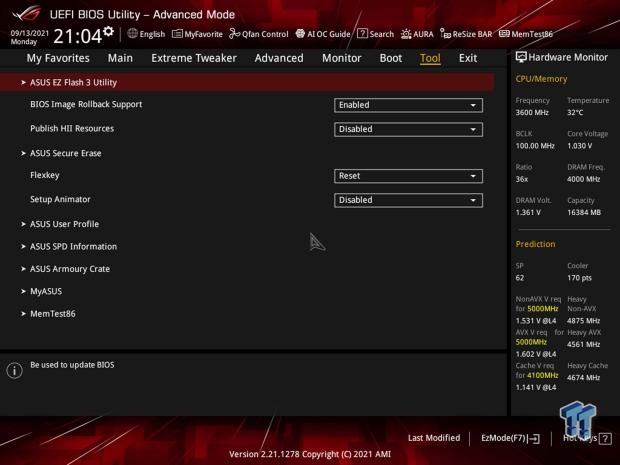Click the SP value 62
620x465 pixels.
pyautogui.click(x=520, y=278)
